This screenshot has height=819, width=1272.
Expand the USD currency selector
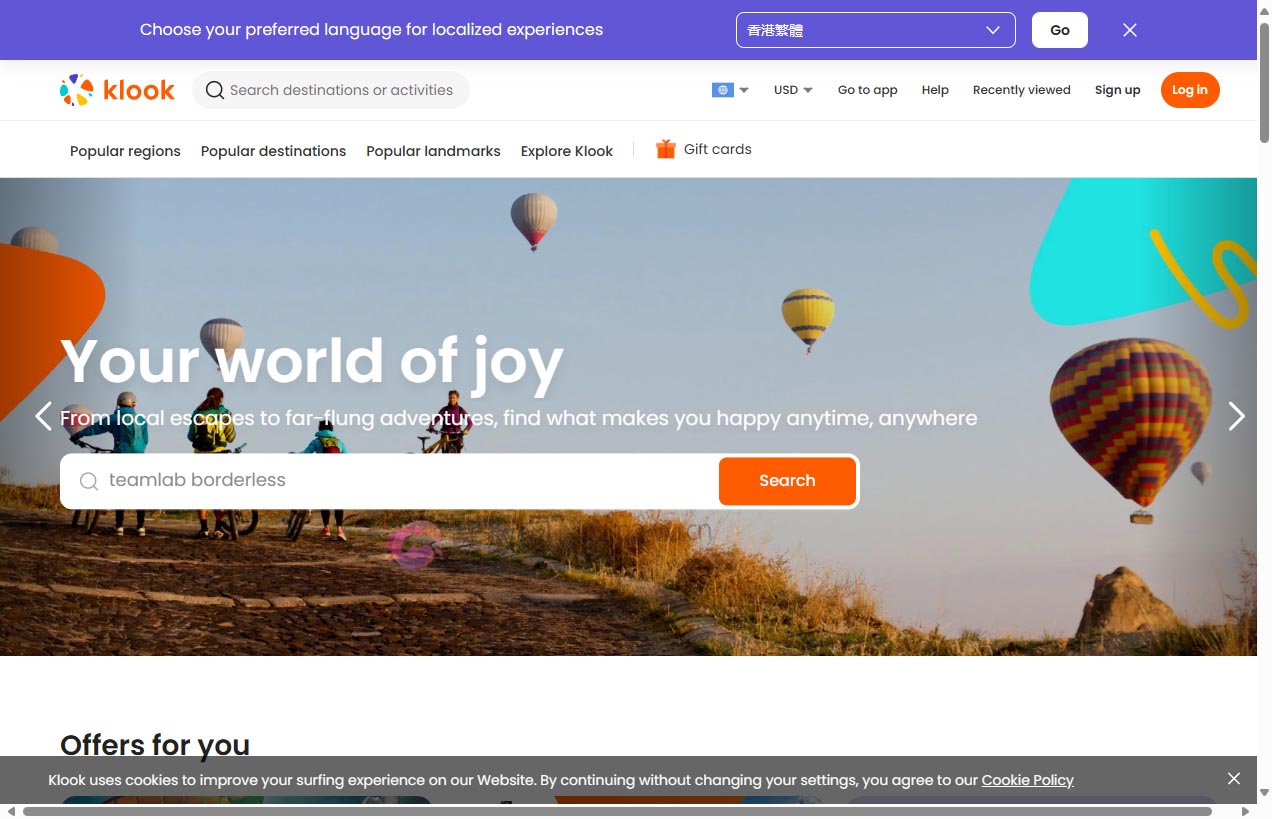tap(793, 90)
